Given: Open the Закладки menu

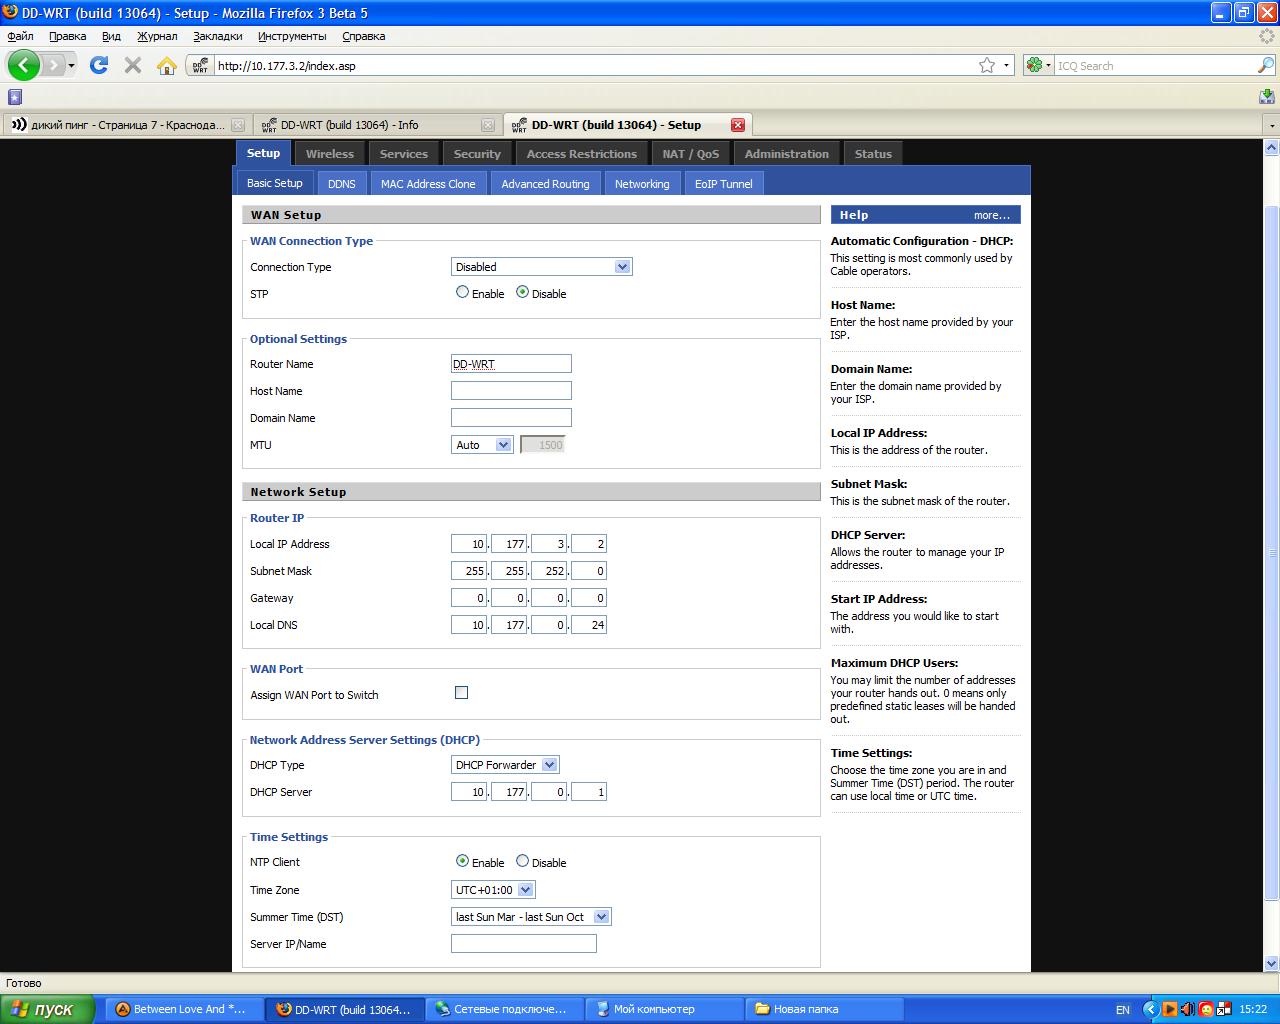Looking at the screenshot, I should pos(218,36).
